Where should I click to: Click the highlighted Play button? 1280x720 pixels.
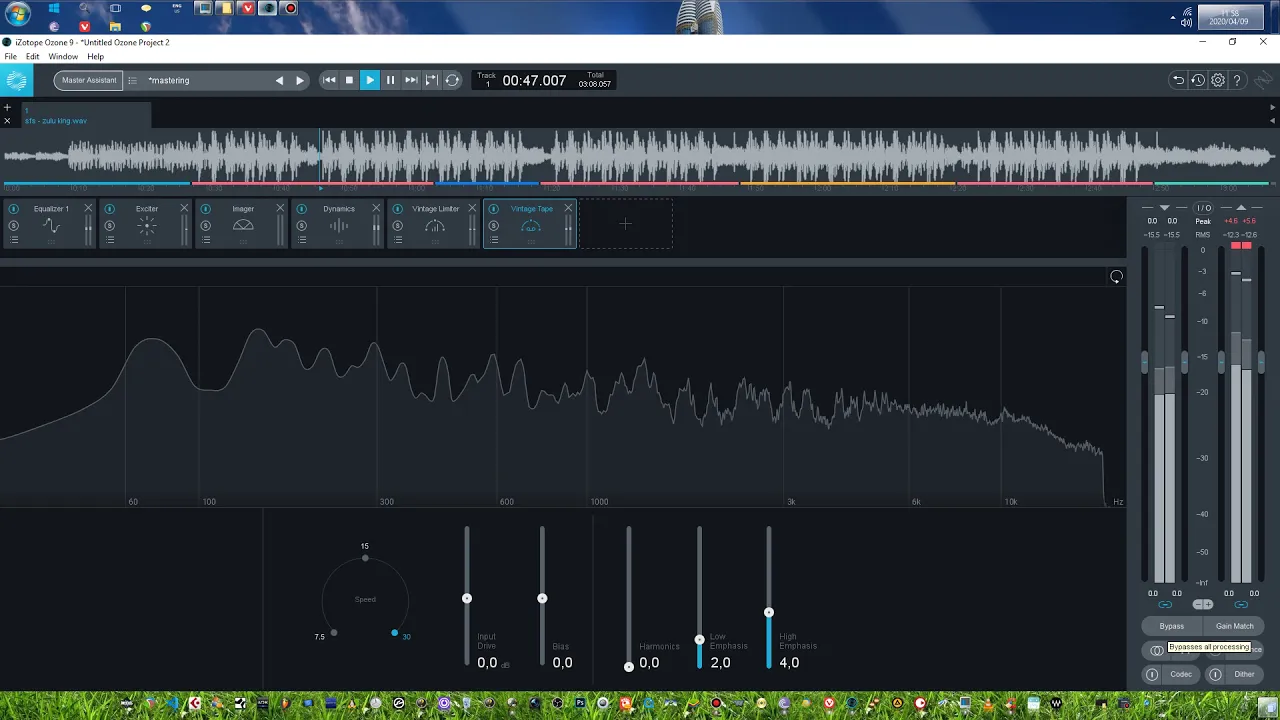pyautogui.click(x=370, y=80)
